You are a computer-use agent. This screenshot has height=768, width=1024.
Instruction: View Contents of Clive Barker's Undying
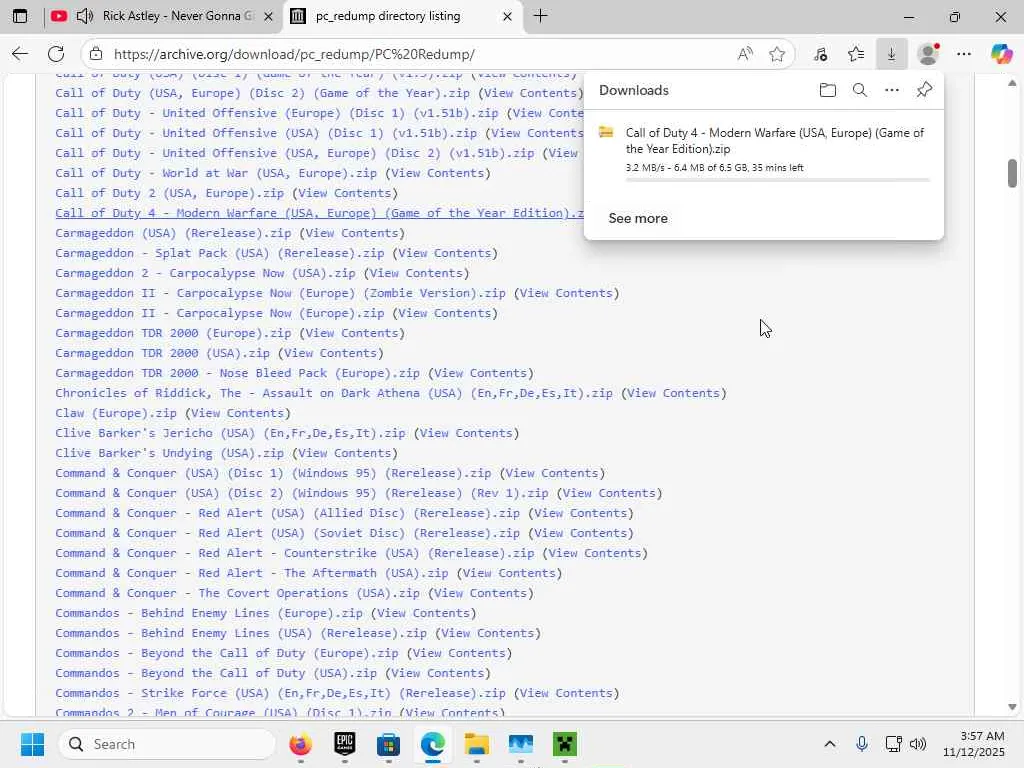coord(345,453)
